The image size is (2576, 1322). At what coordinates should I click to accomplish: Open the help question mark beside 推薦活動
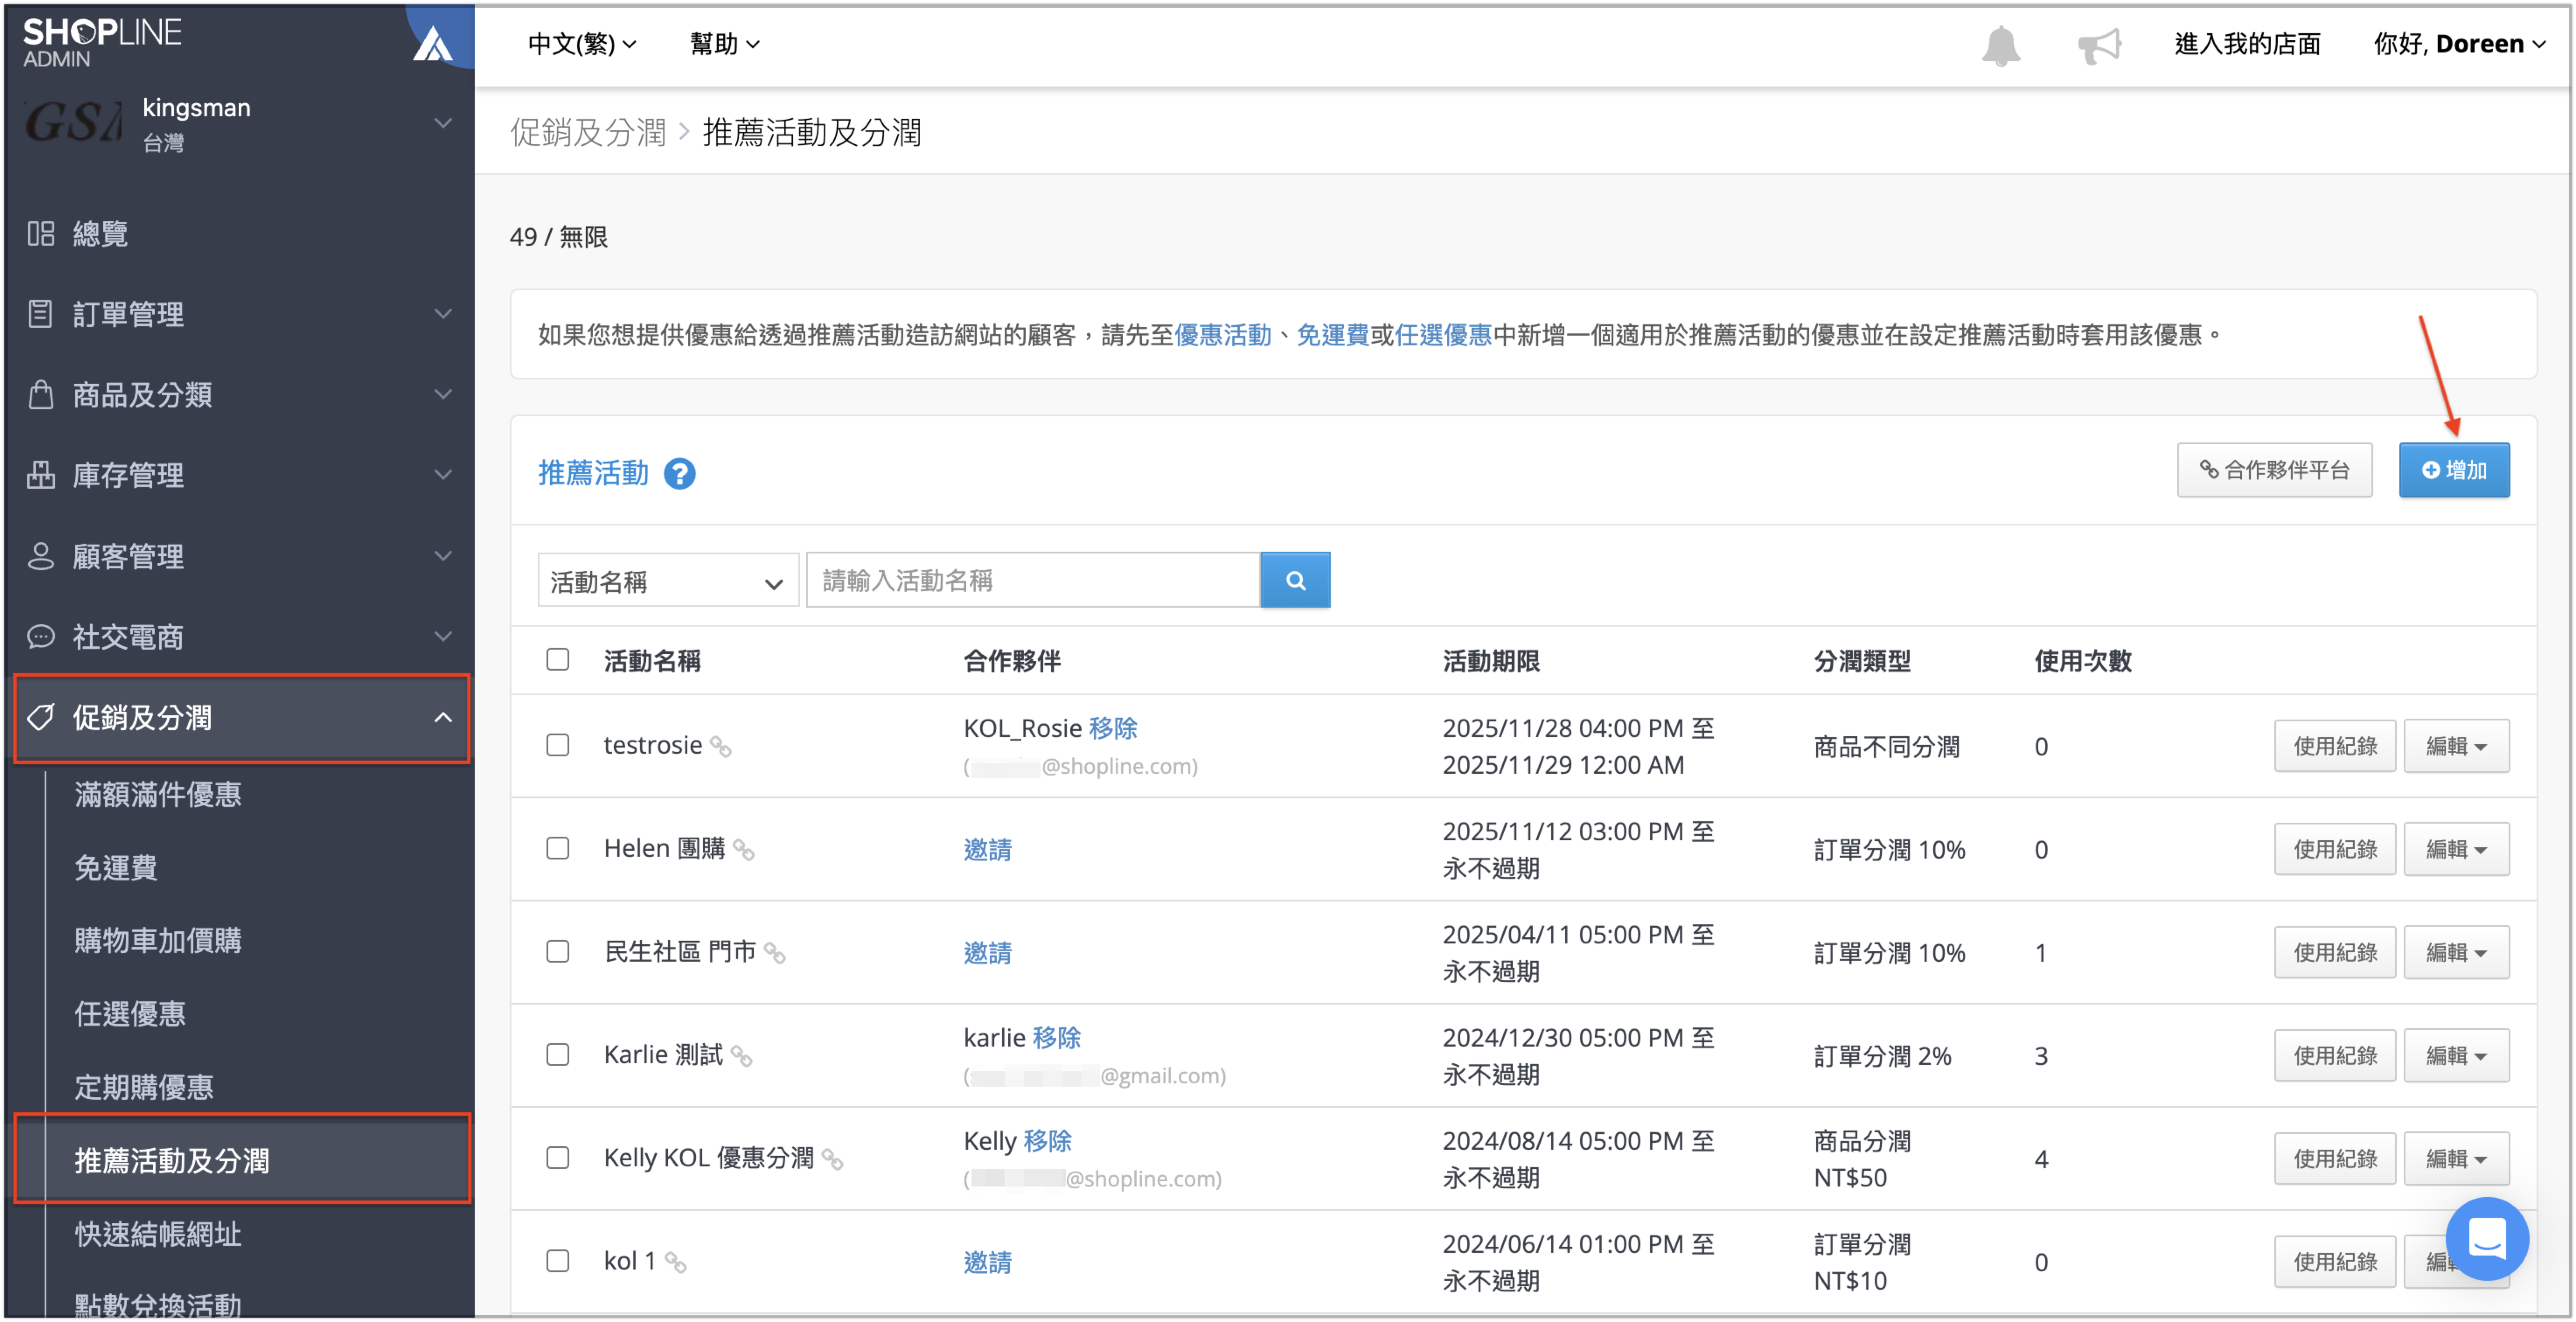click(680, 473)
